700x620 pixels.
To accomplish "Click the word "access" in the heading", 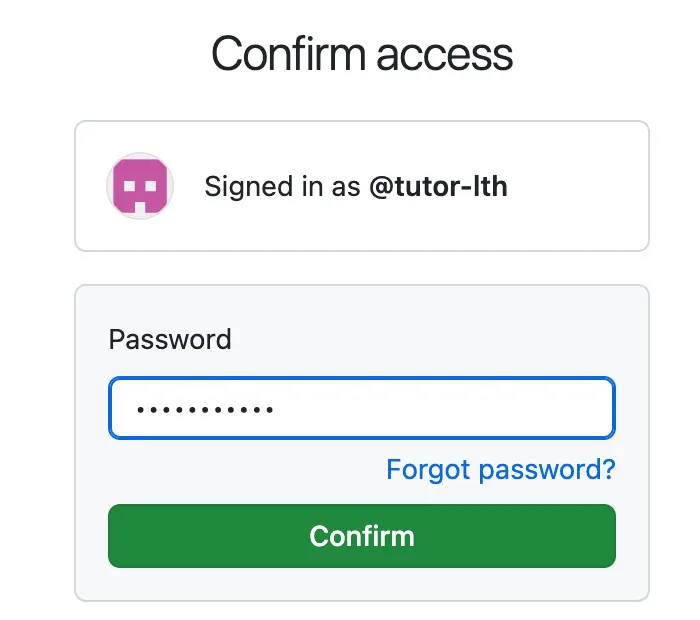I will [442, 54].
